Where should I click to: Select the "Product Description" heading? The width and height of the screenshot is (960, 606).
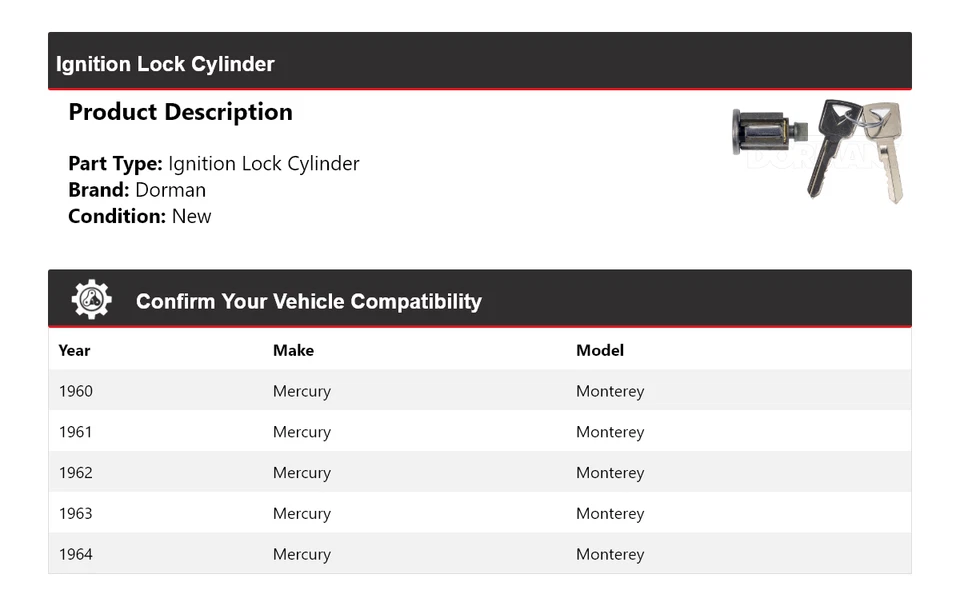coord(180,112)
